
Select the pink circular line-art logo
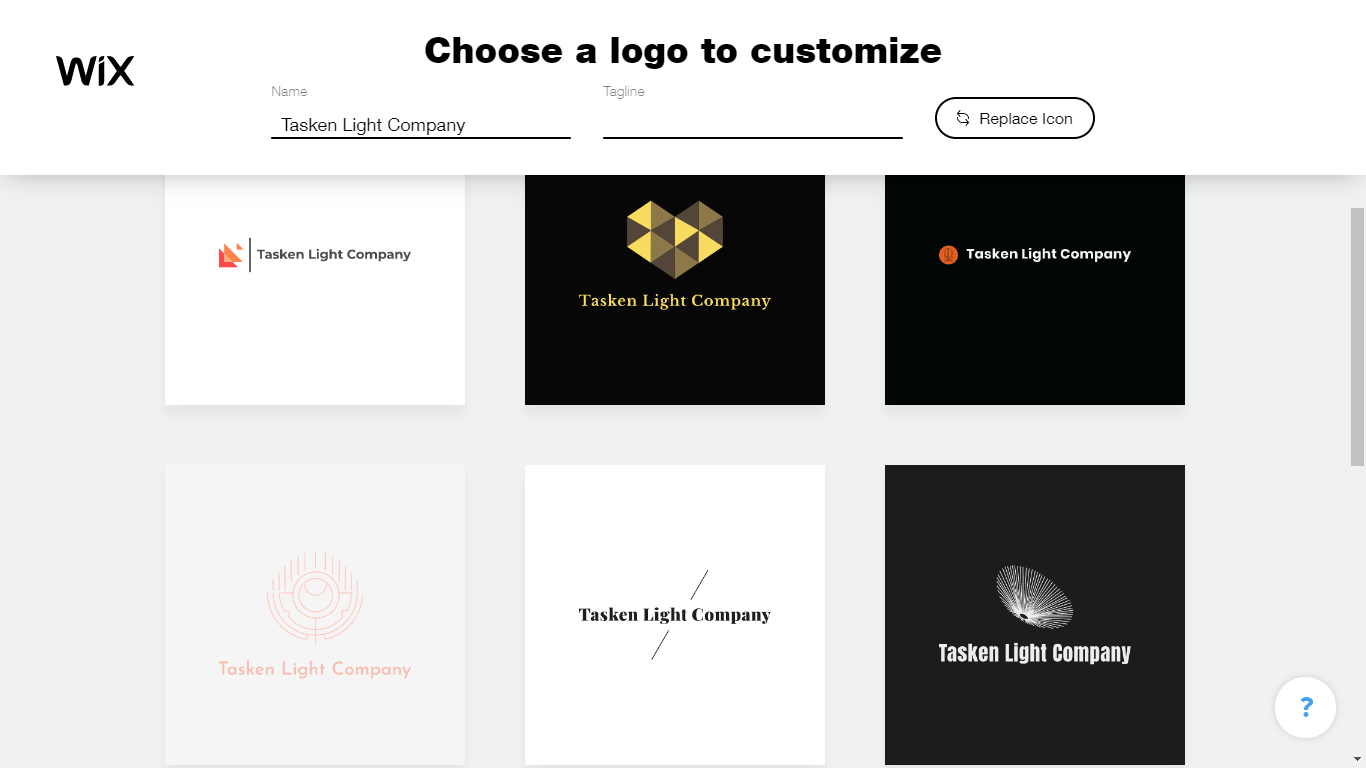[315, 615]
